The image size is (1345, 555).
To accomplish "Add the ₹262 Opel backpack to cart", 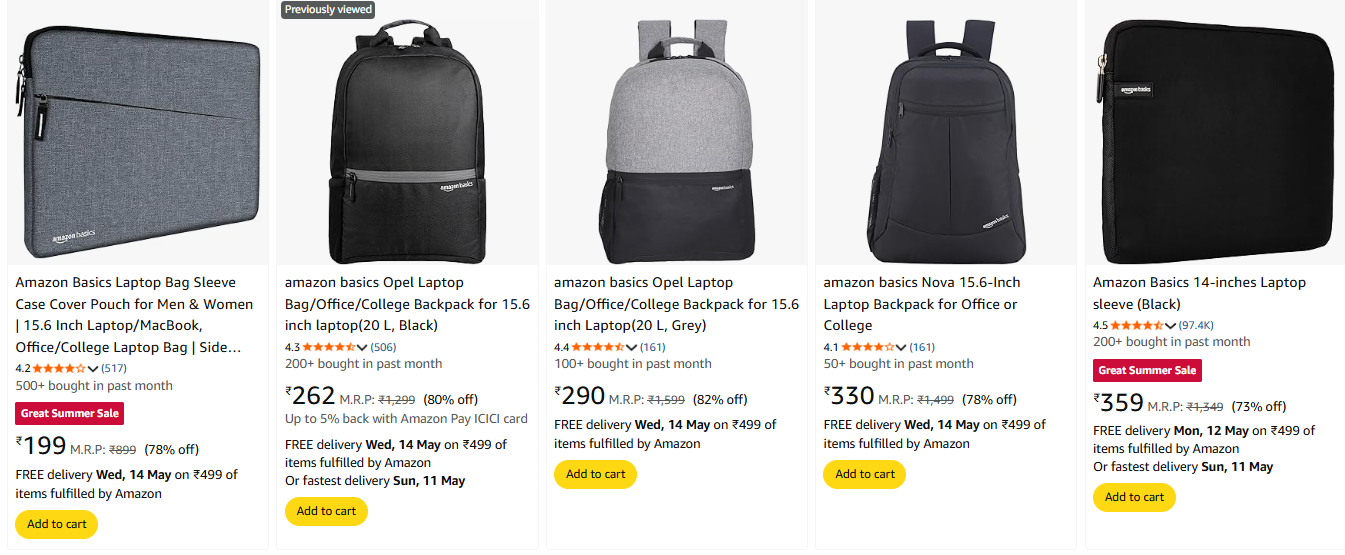I will [326, 511].
